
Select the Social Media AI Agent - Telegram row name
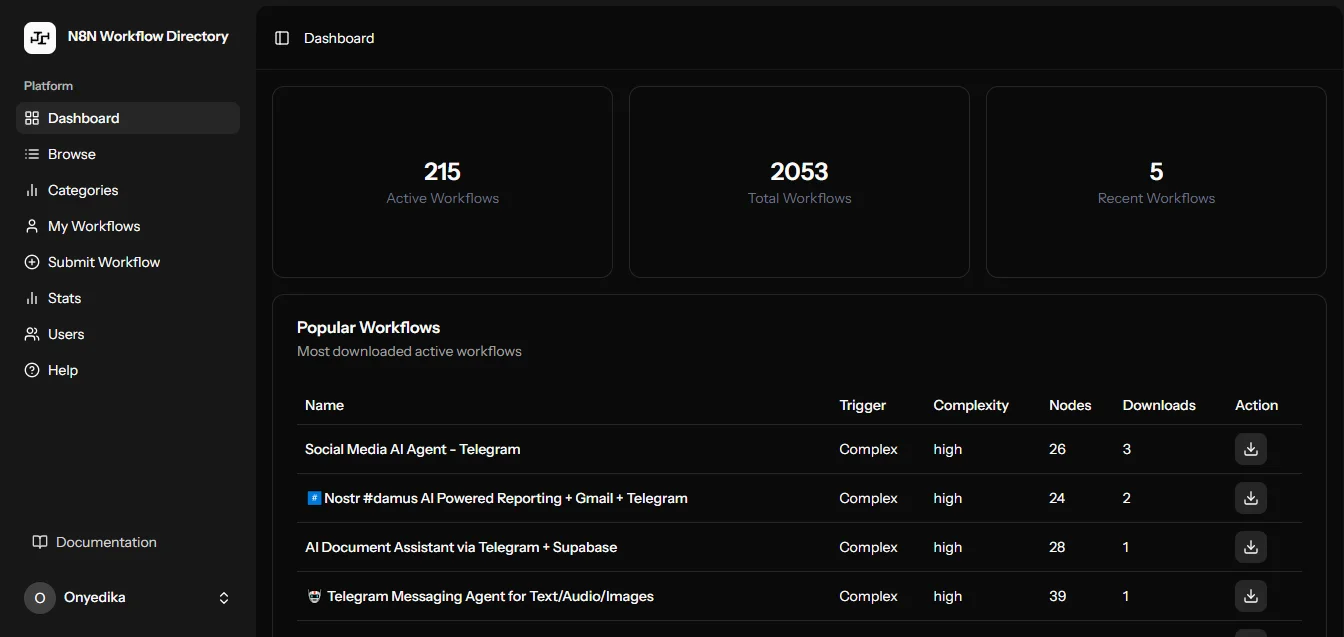click(413, 449)
